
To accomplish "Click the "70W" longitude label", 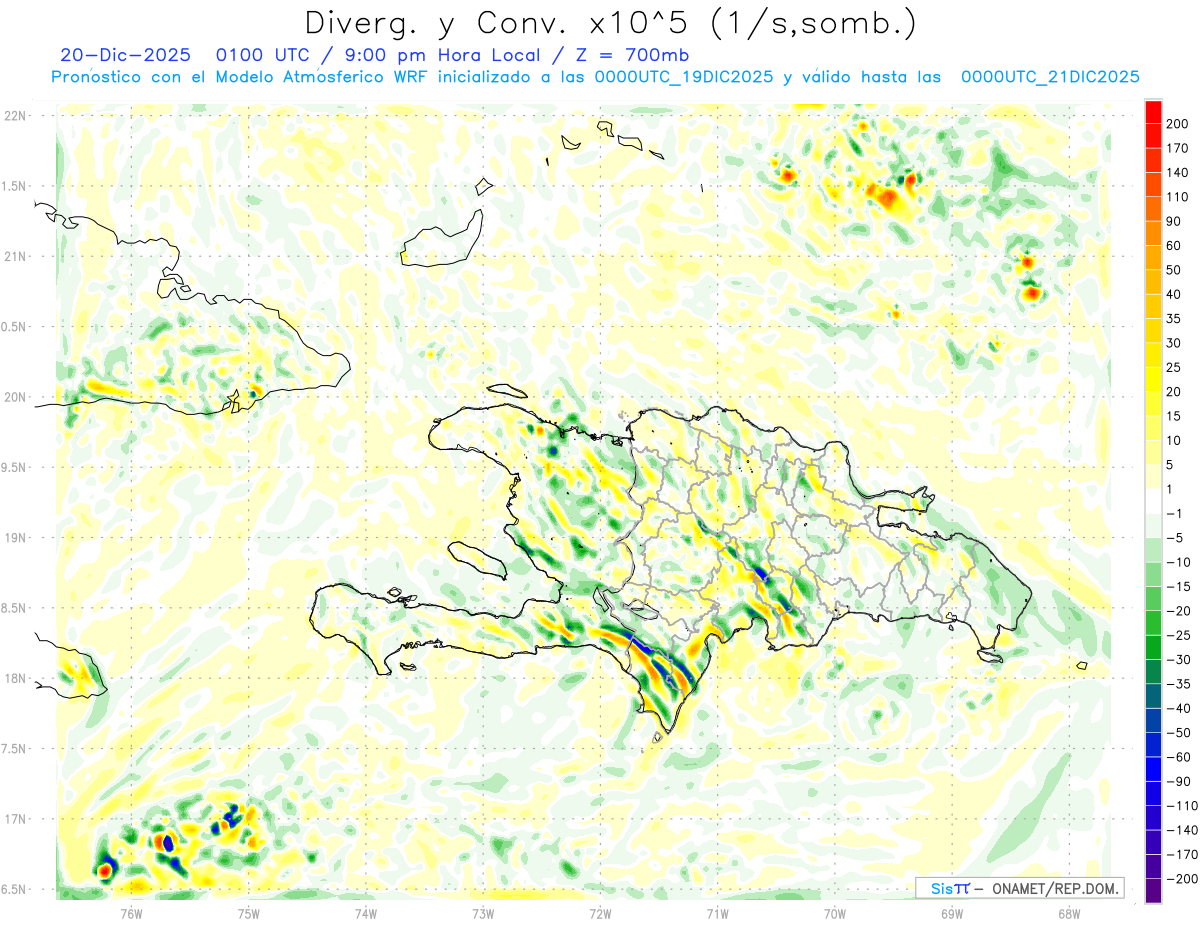I will 834,913.
